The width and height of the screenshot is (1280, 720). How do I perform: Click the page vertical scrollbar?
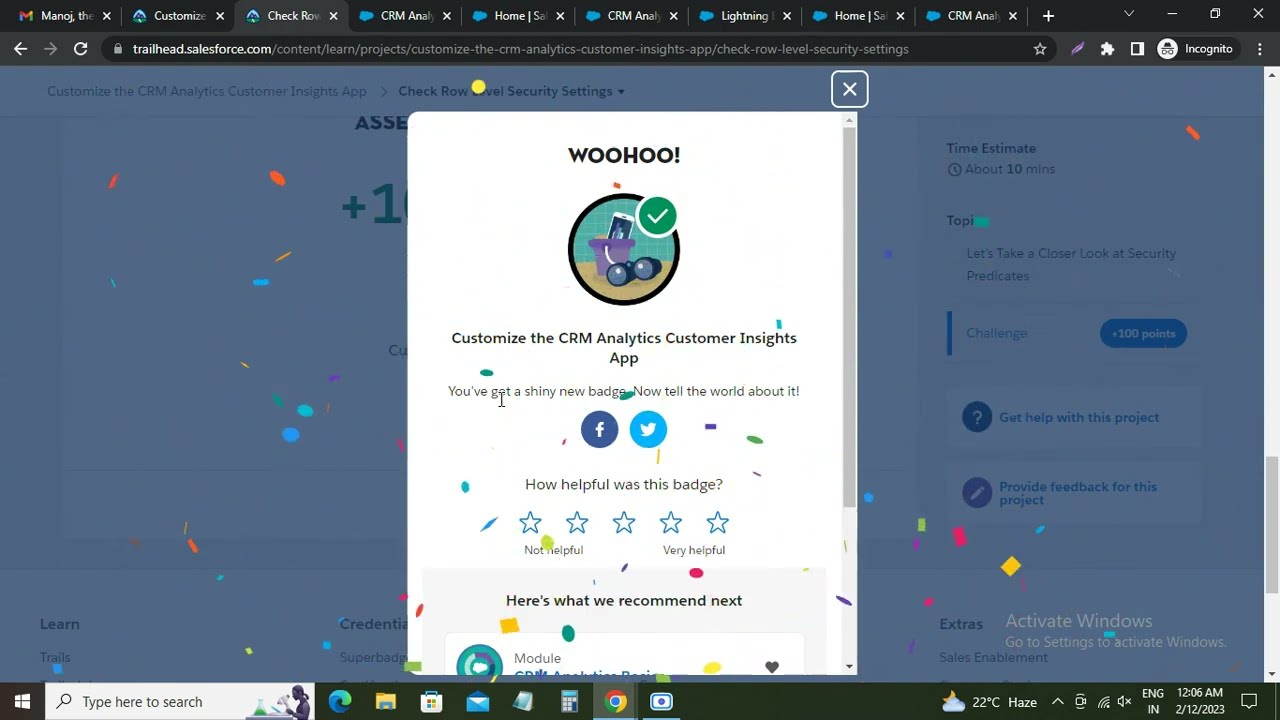pyautogui.click(x=1272, y=525)
